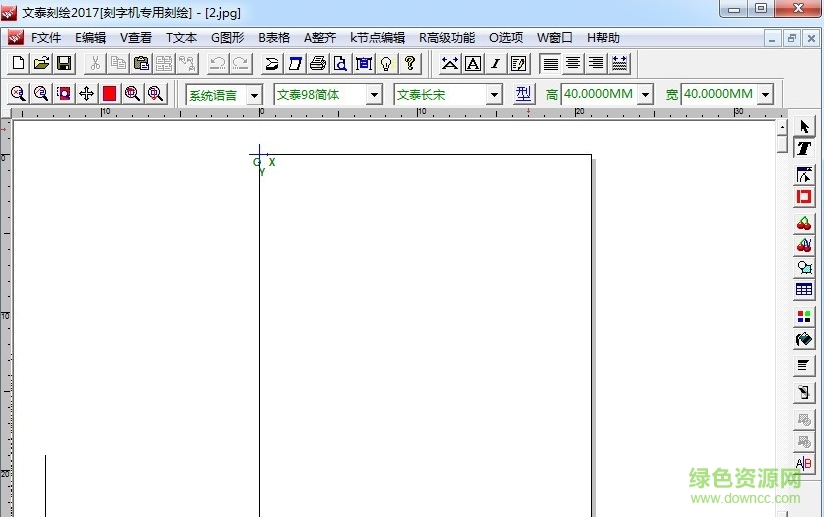The height and width of the screenshot is (517, 824).
Task: Click the paint bucket fill tool
Action: [x=804, y=340]
